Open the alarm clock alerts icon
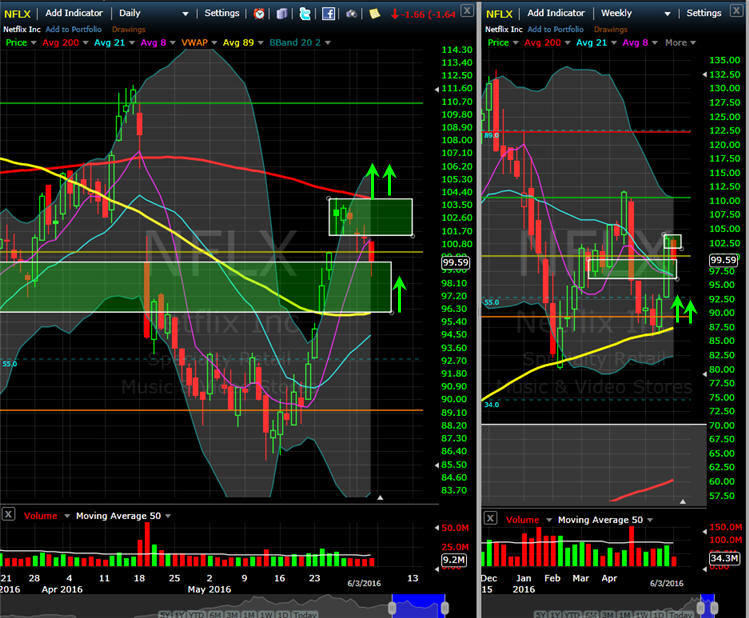Viewport: 749px width, 618px height. (x=260, y=13)
